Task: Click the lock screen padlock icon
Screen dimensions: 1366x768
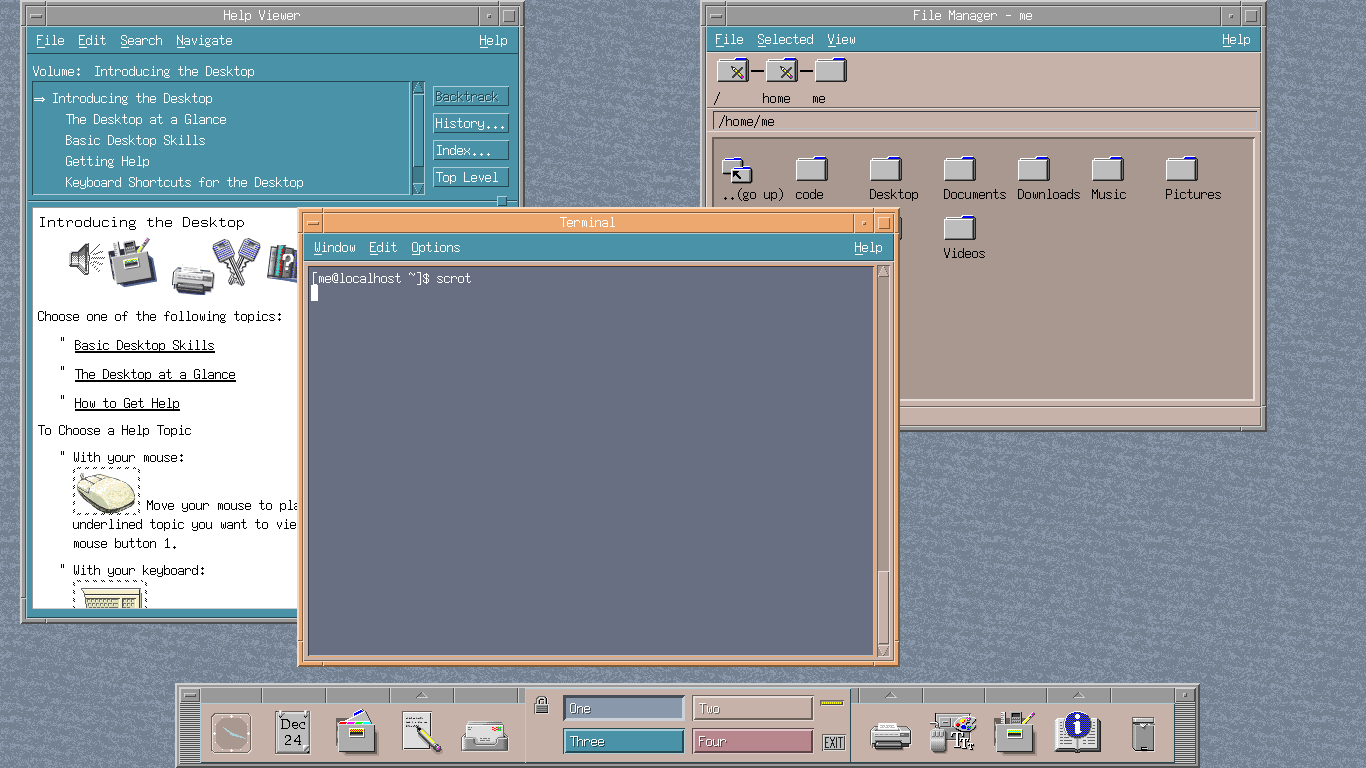Action: click(541, 705)
